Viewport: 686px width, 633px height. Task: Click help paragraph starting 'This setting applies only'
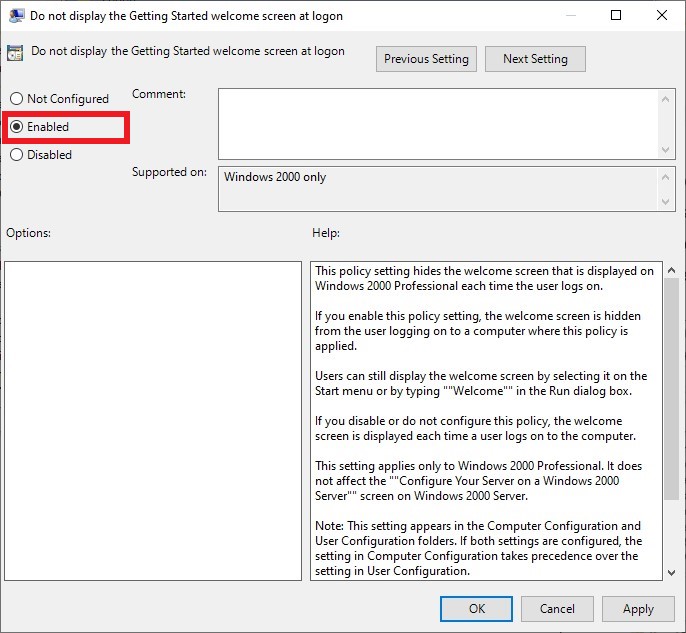pyautogui.click(x=478, y=481)
